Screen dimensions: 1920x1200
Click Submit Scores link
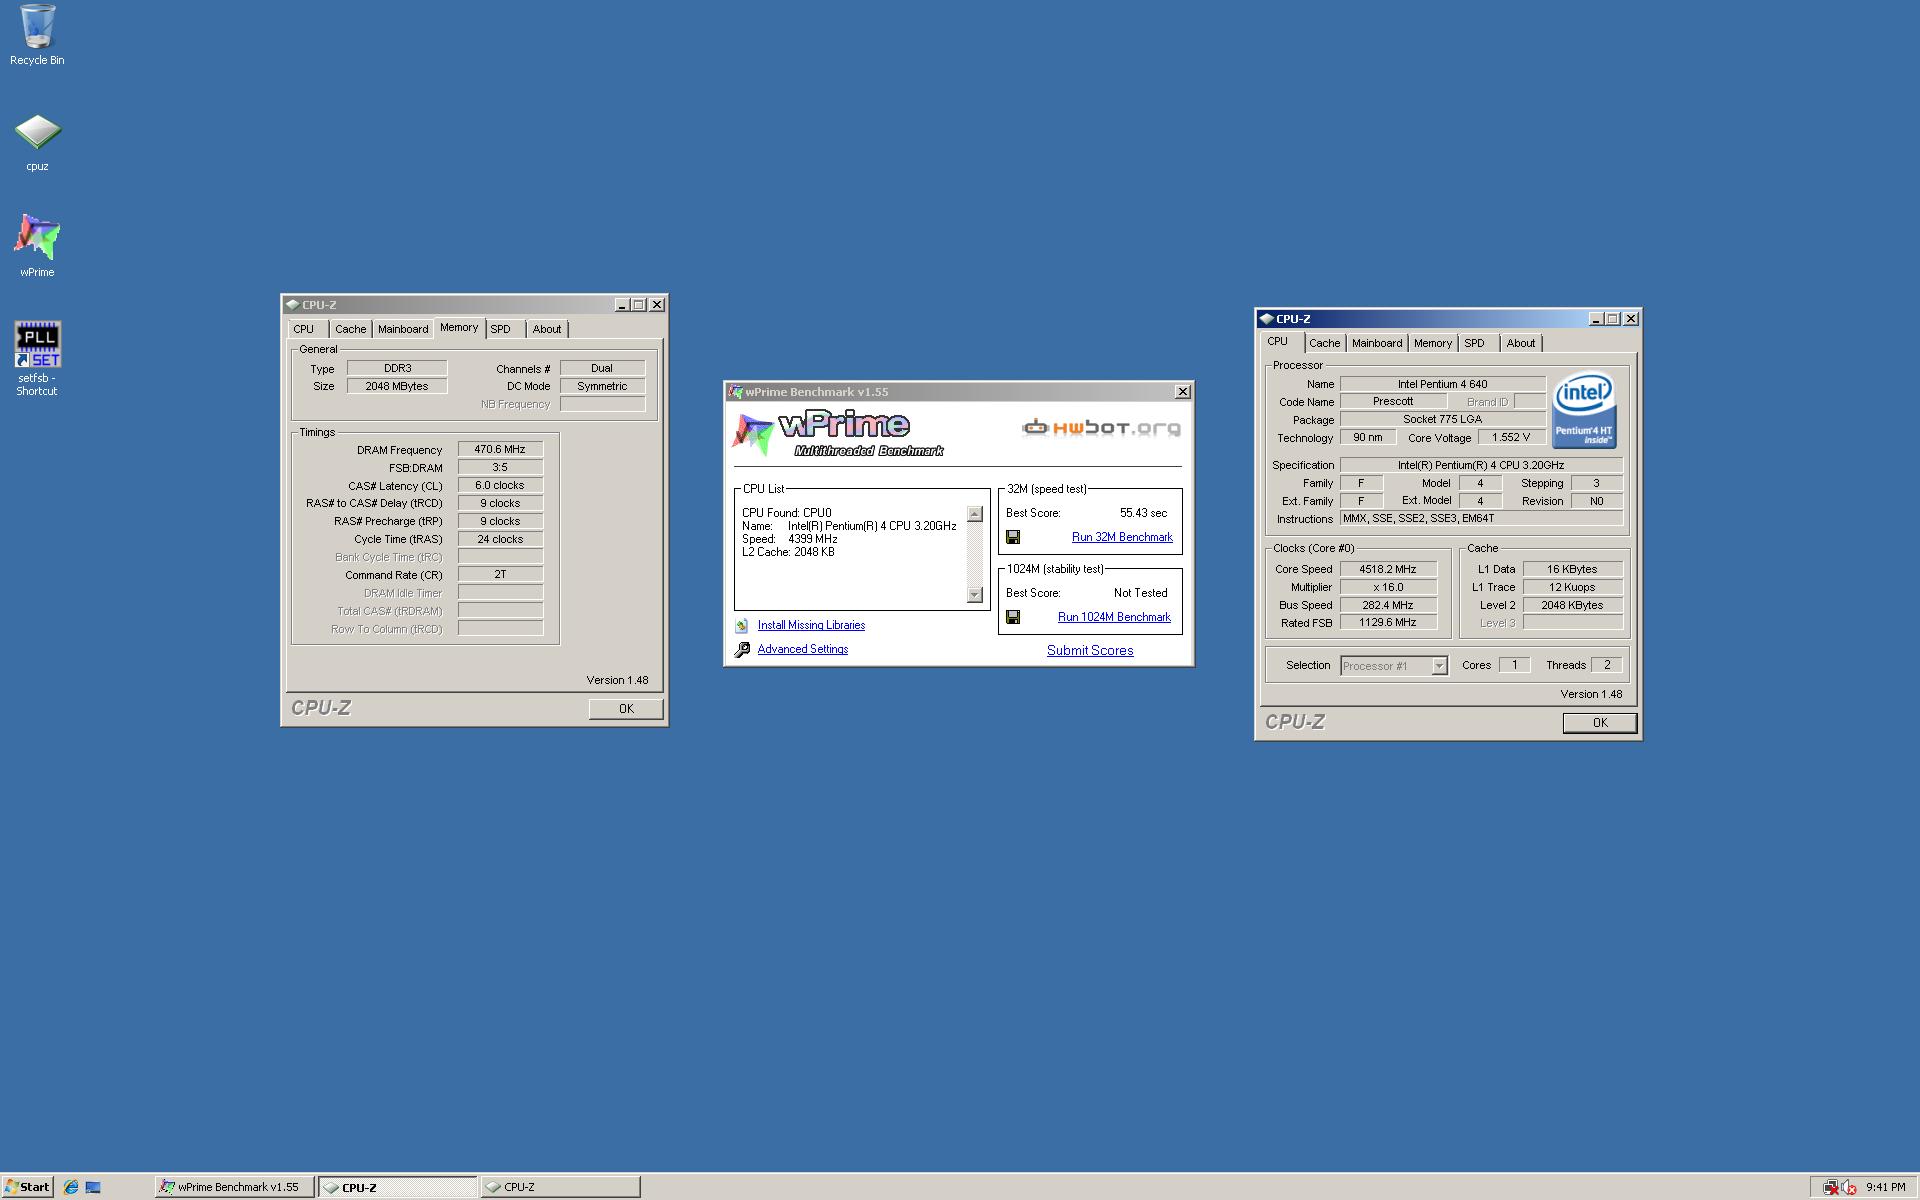pyautogui.click(x=1090, y=650)
